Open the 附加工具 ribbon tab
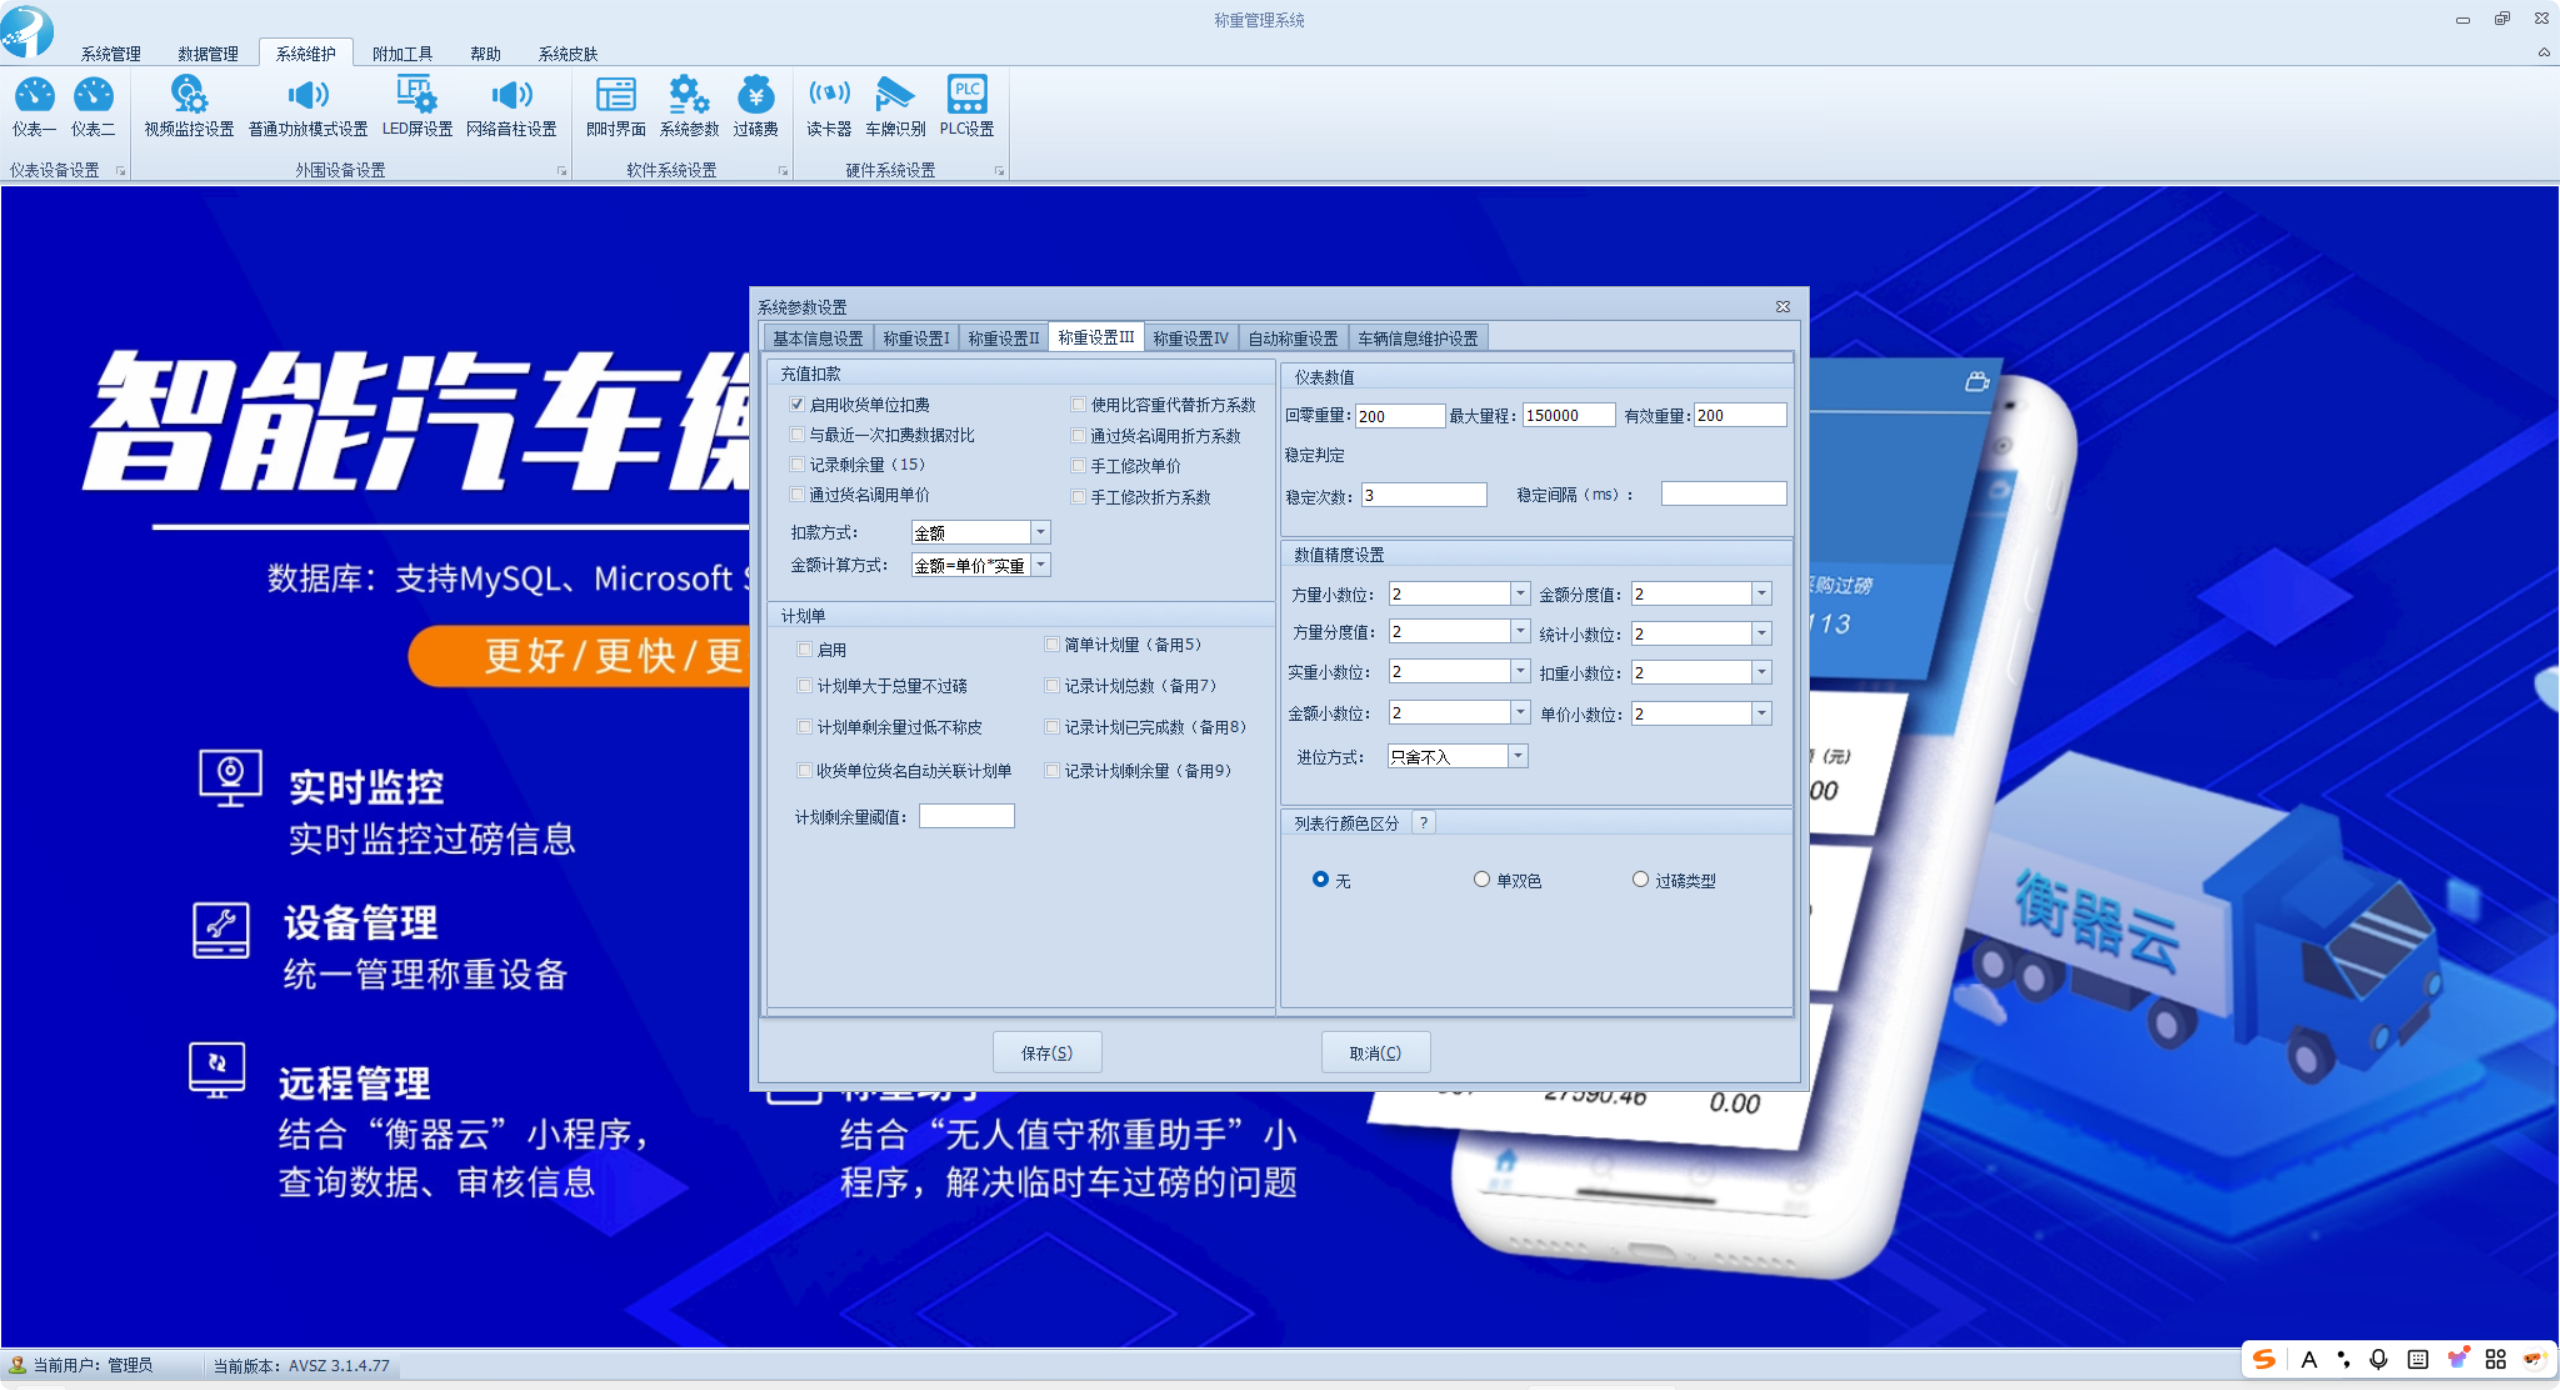The image size is (2560, 1390). pyautogui.click(x=402, y=54)
